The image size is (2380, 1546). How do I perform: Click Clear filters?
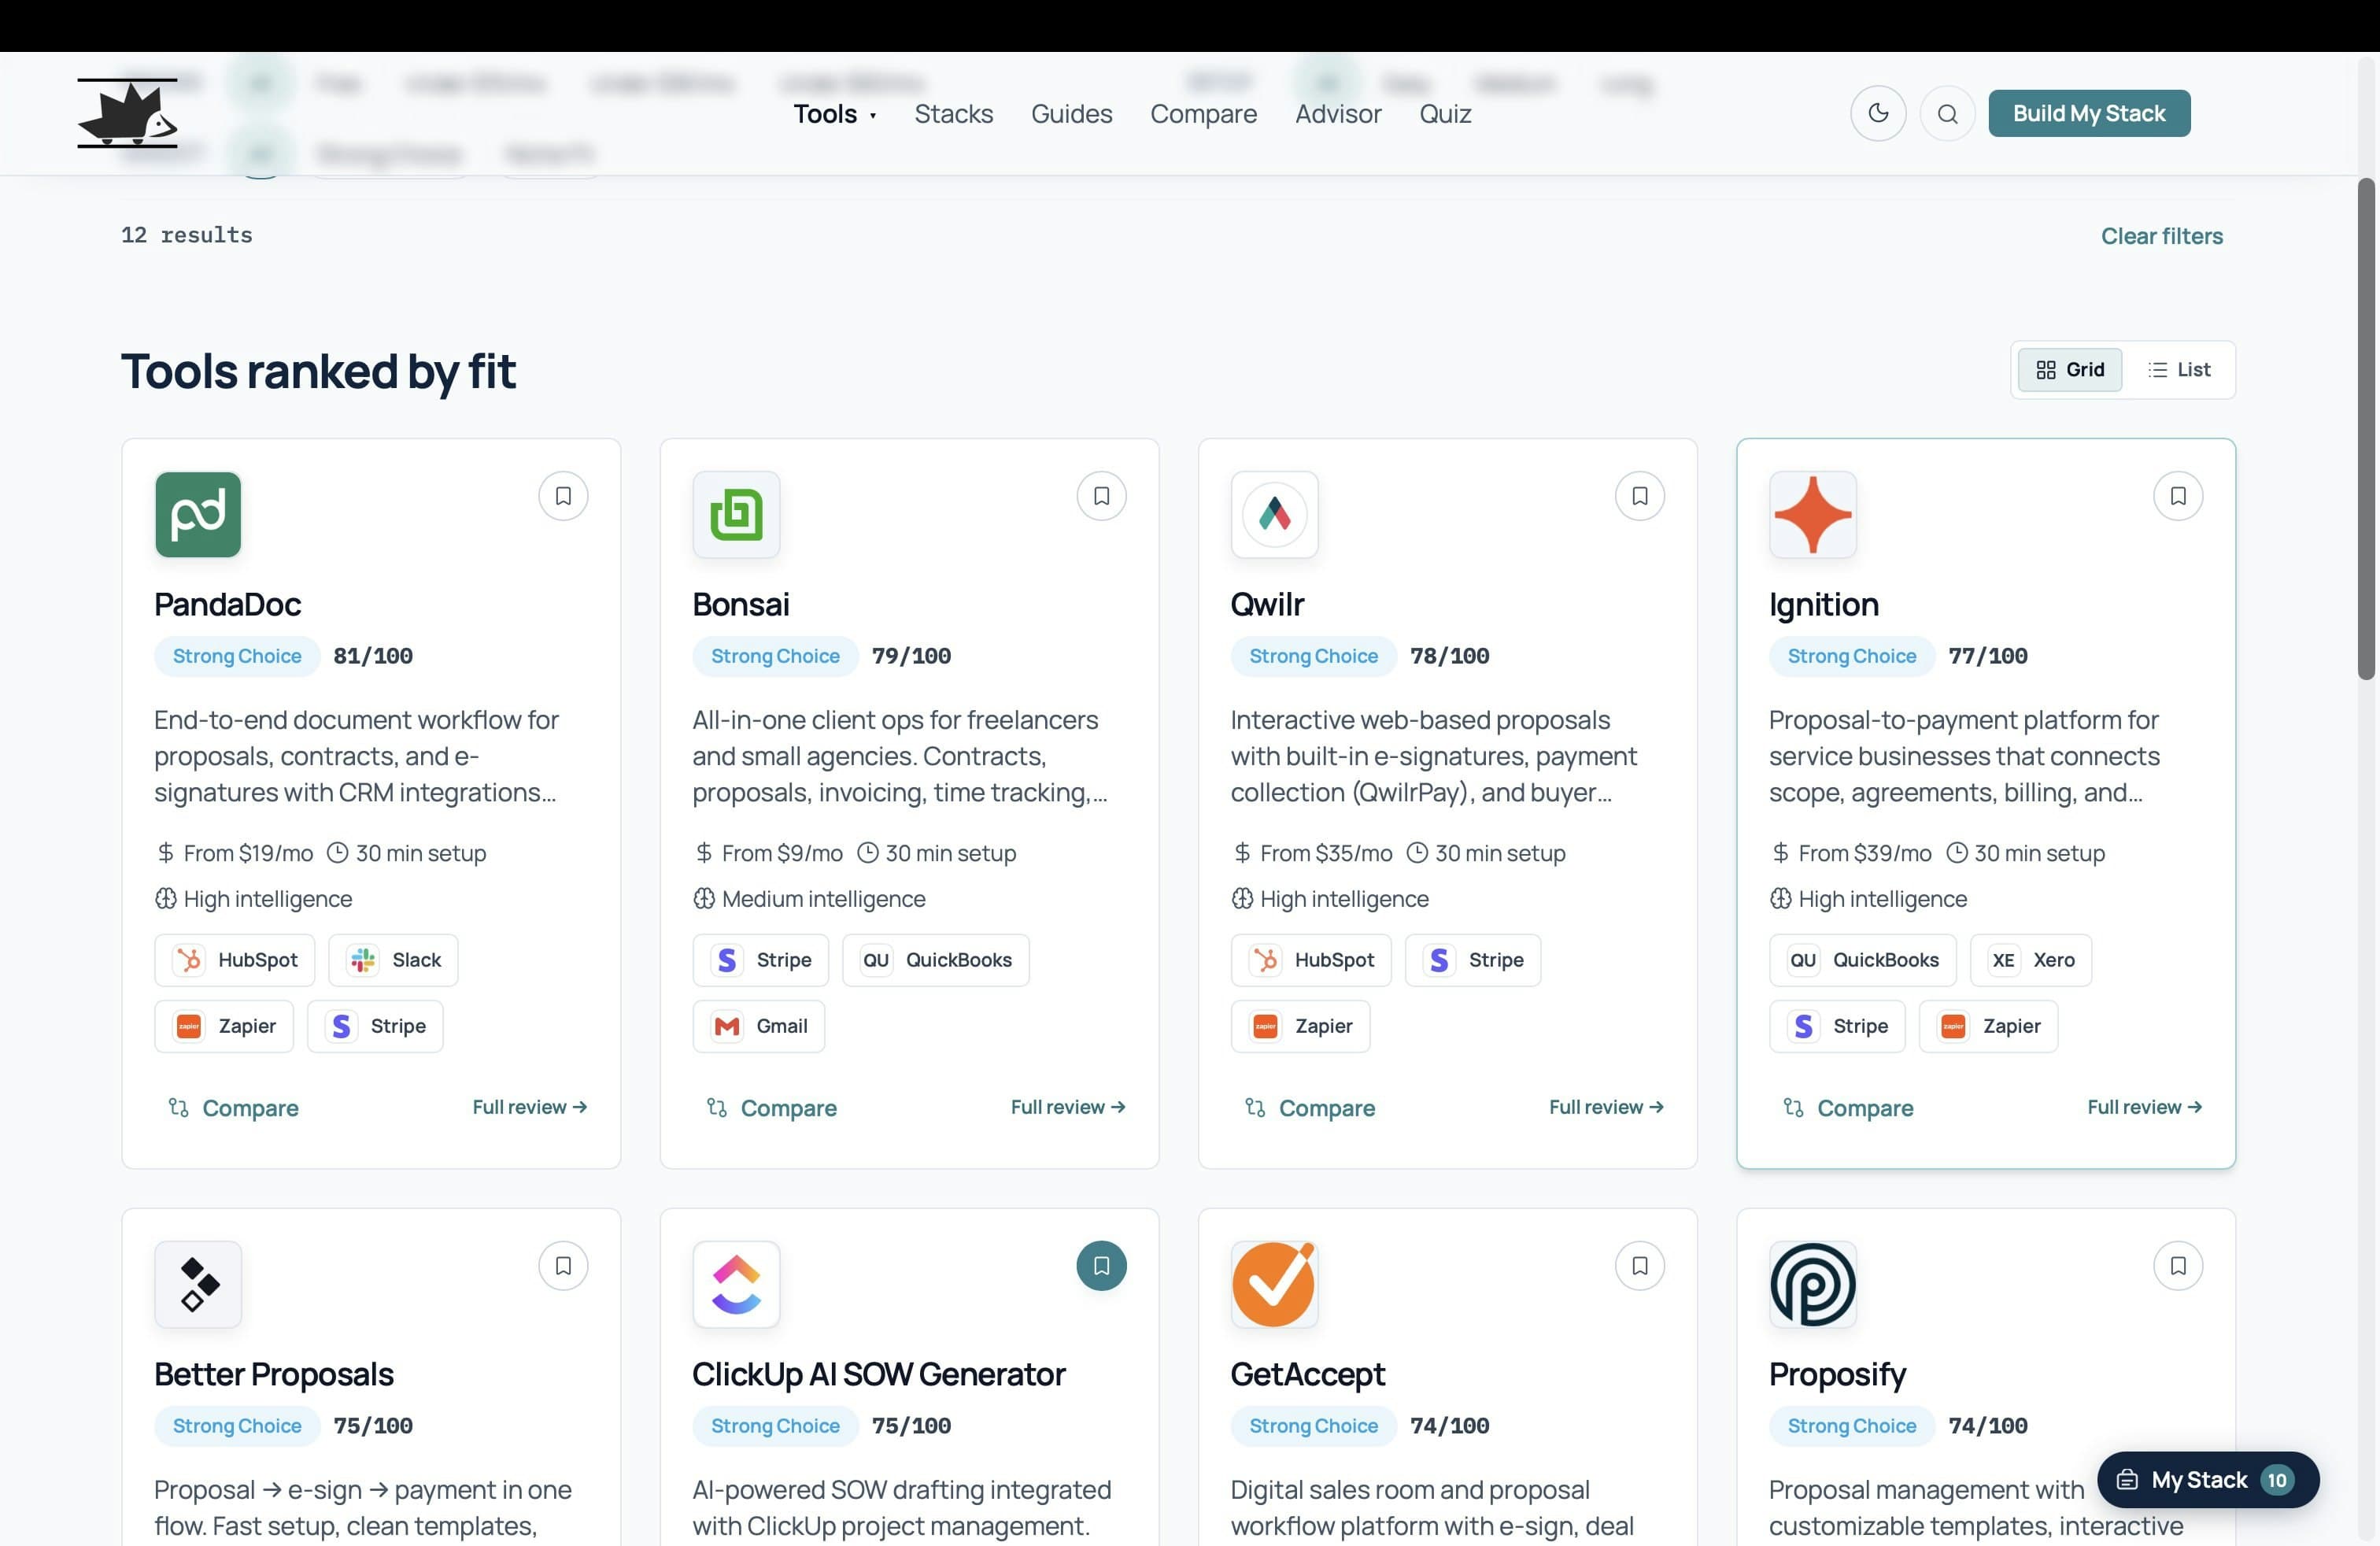(x=2161, y=236)
